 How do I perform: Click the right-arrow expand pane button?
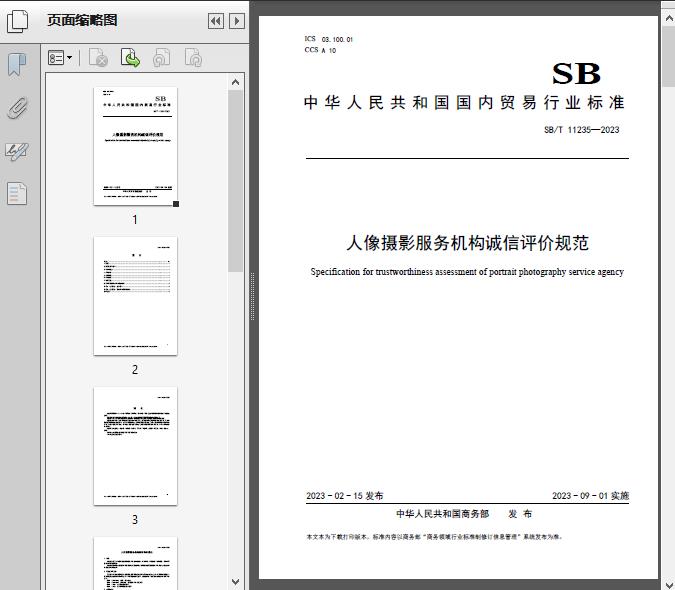click(237, 21)
